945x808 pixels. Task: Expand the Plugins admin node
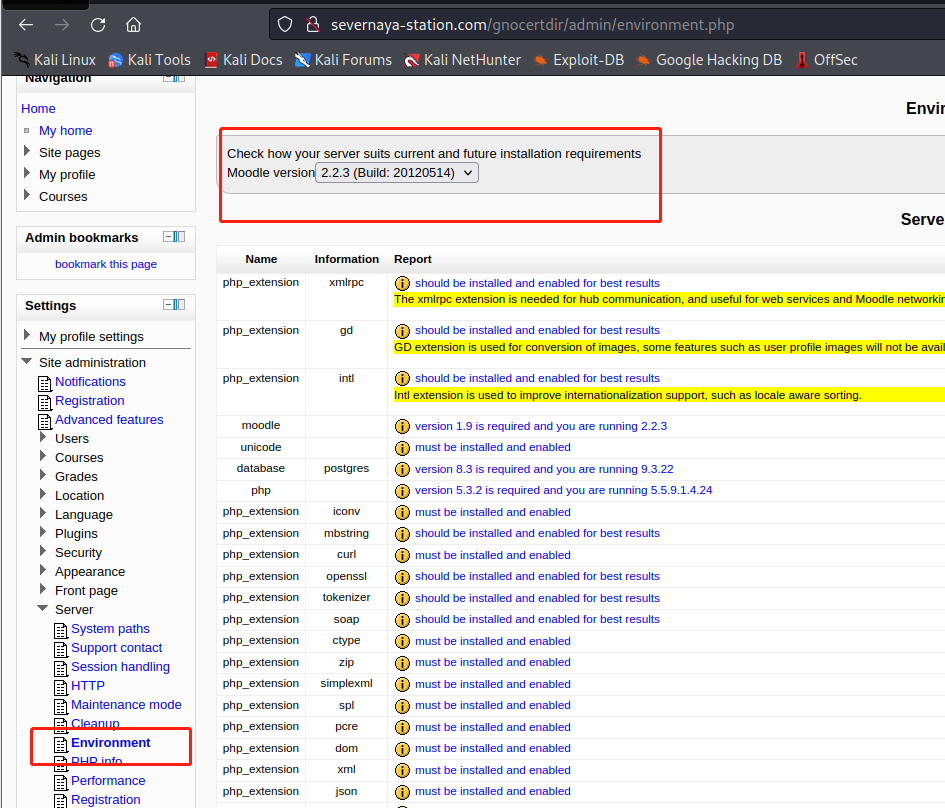coord(43,533)
